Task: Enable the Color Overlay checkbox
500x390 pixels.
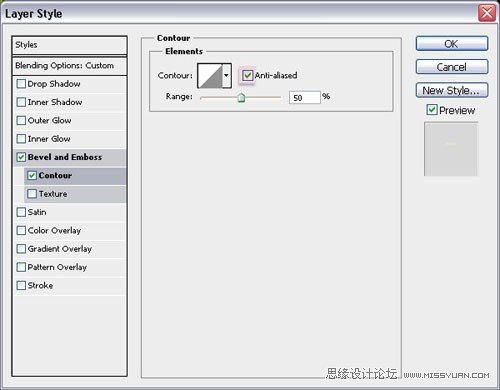Action: [21, 230]
